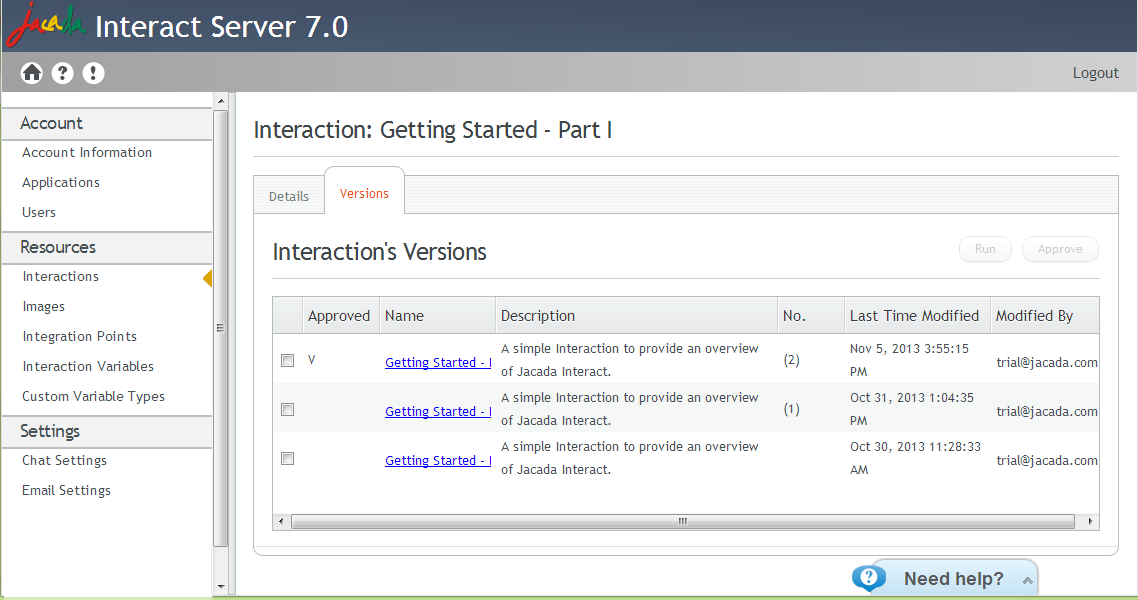Open Interaction Variables page
Image resolution: width=1138 pixels, height=600 pixels.
point(88,366)
